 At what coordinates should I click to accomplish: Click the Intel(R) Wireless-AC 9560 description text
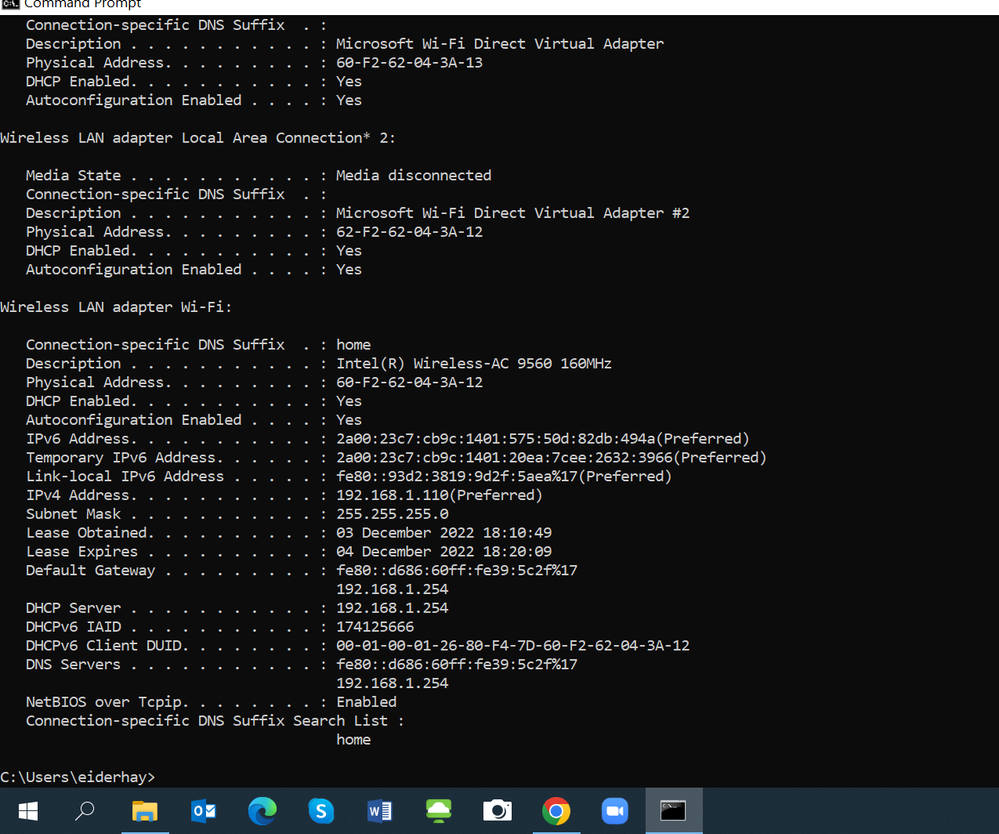click(473, 363)
